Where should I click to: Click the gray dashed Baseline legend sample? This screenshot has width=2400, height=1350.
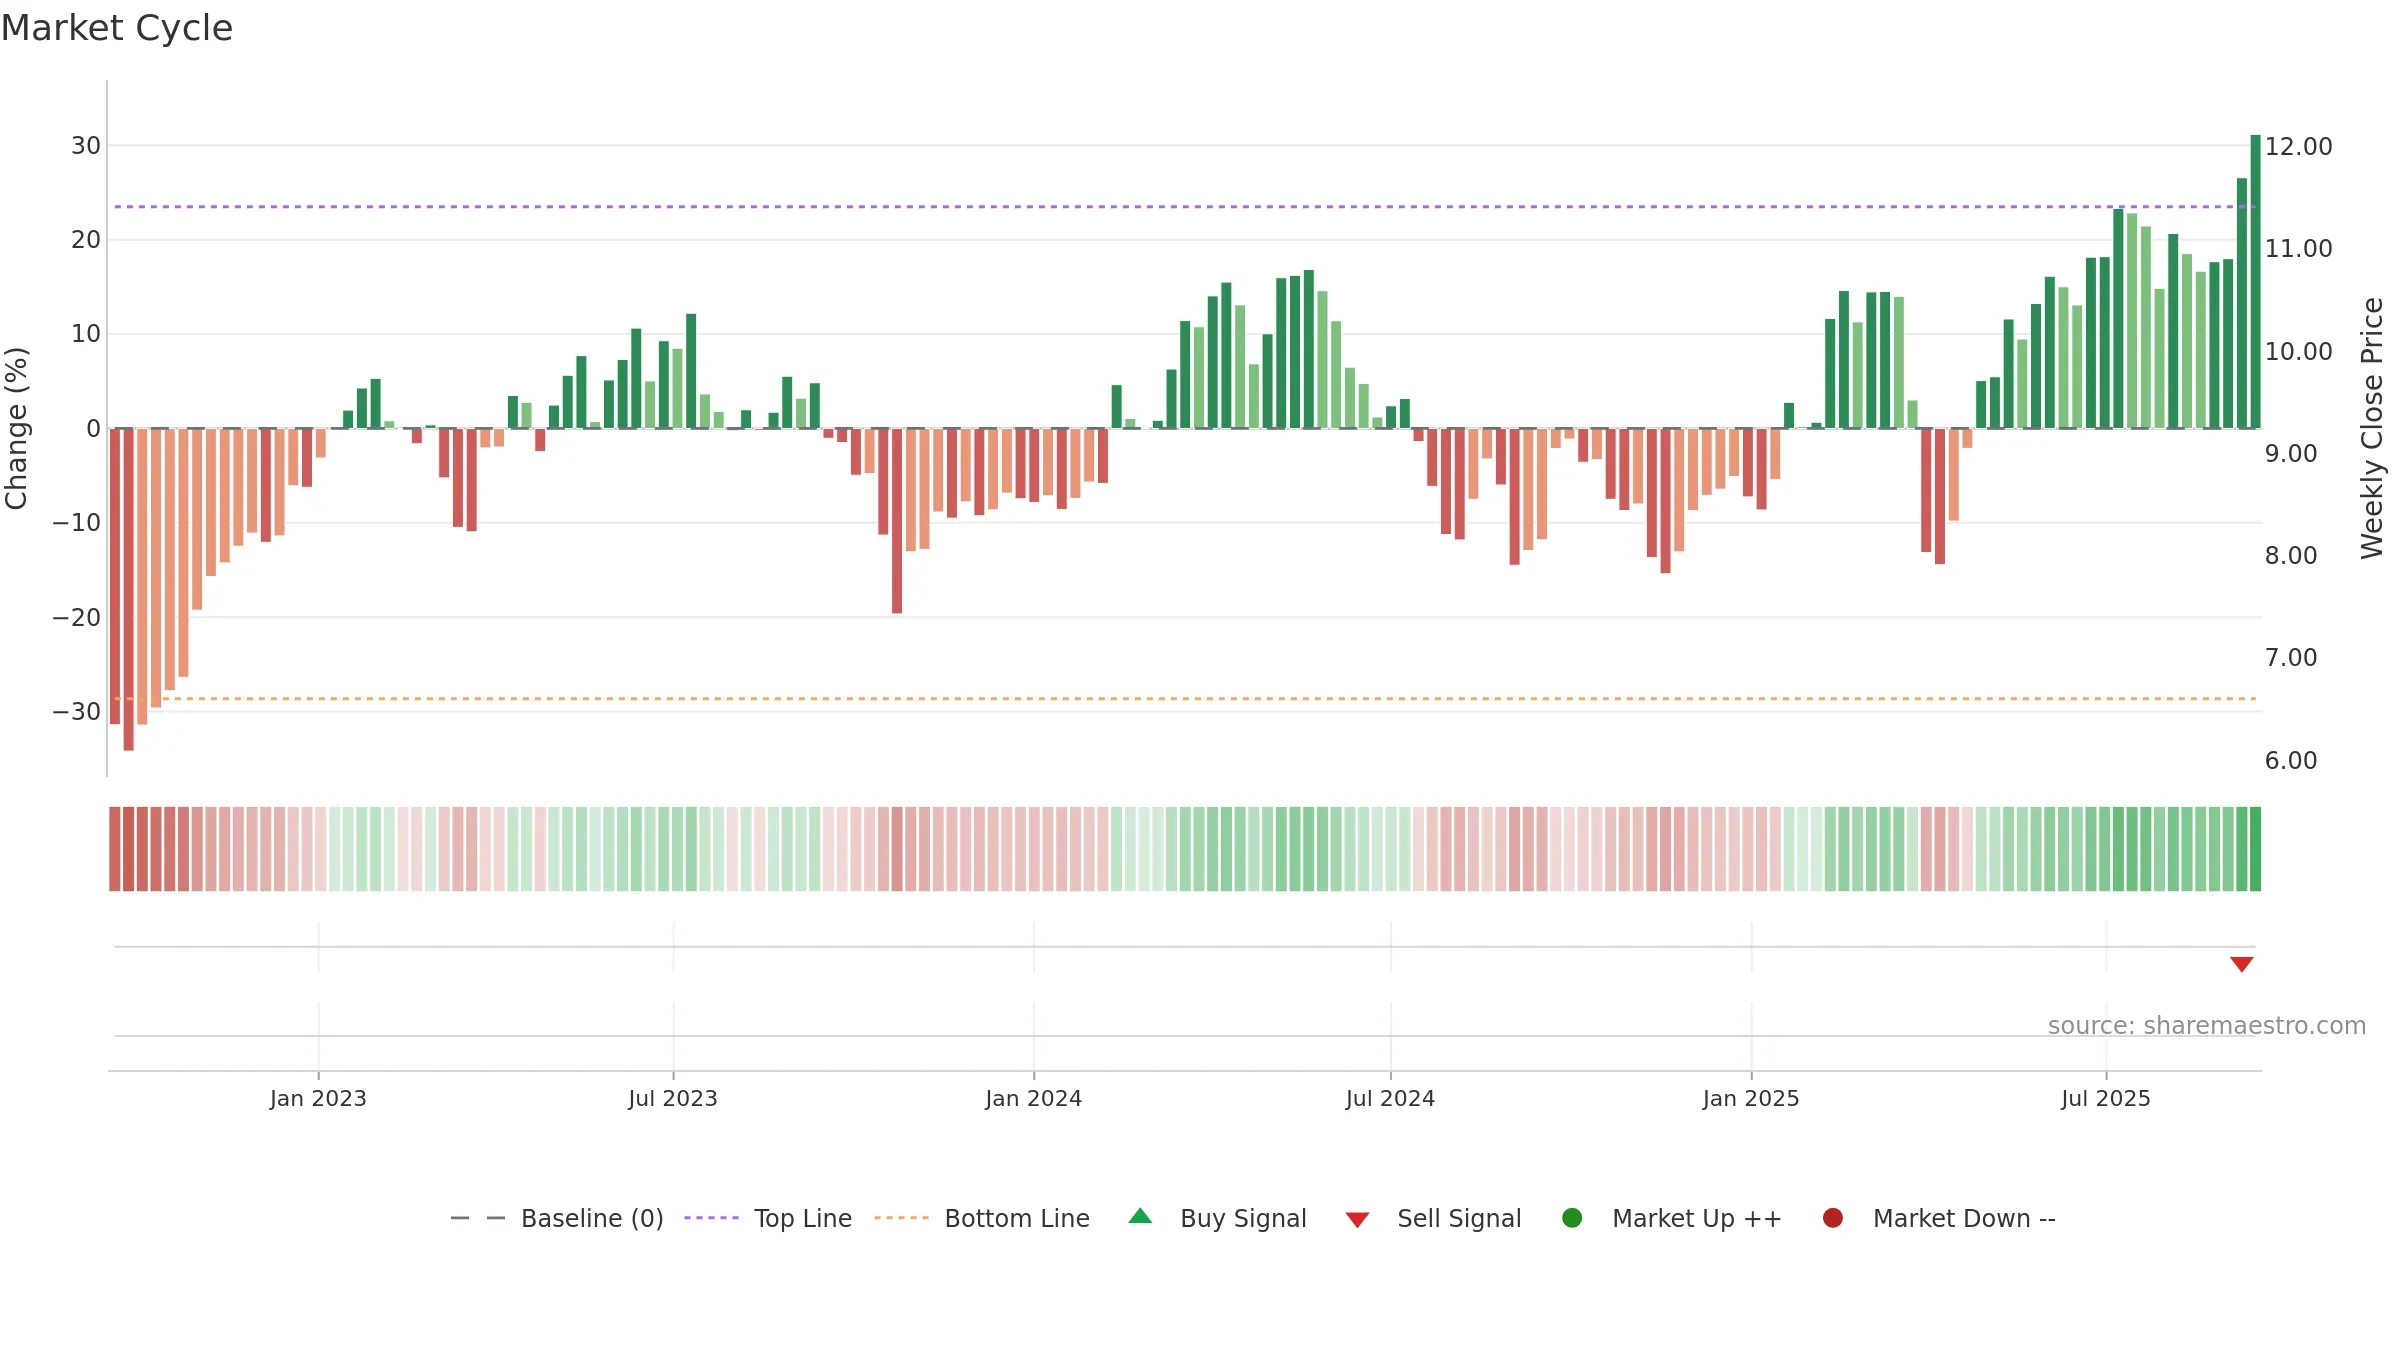click(478, 1218)
